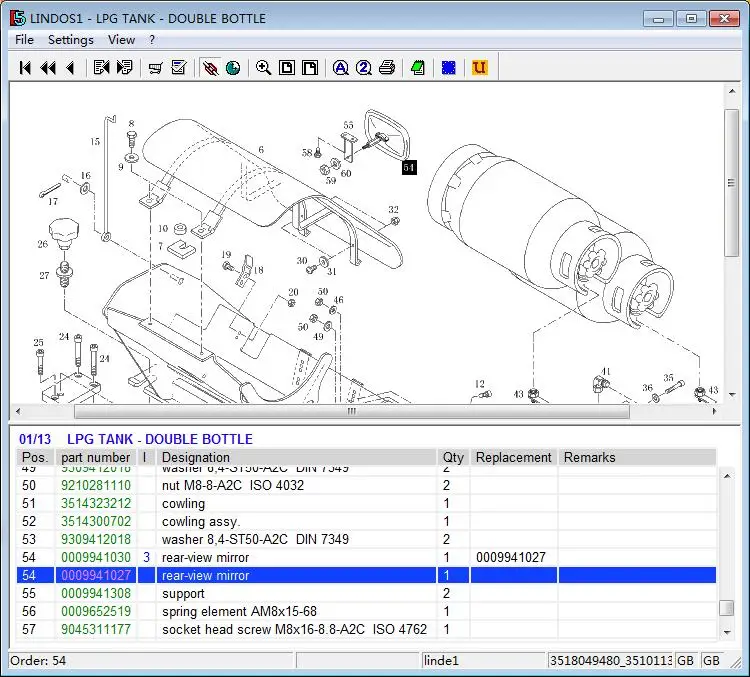Click highlighted callout 54 in the diagram
Screen dimensions: 750x677
pyautogui.click(x=408, y=167)
